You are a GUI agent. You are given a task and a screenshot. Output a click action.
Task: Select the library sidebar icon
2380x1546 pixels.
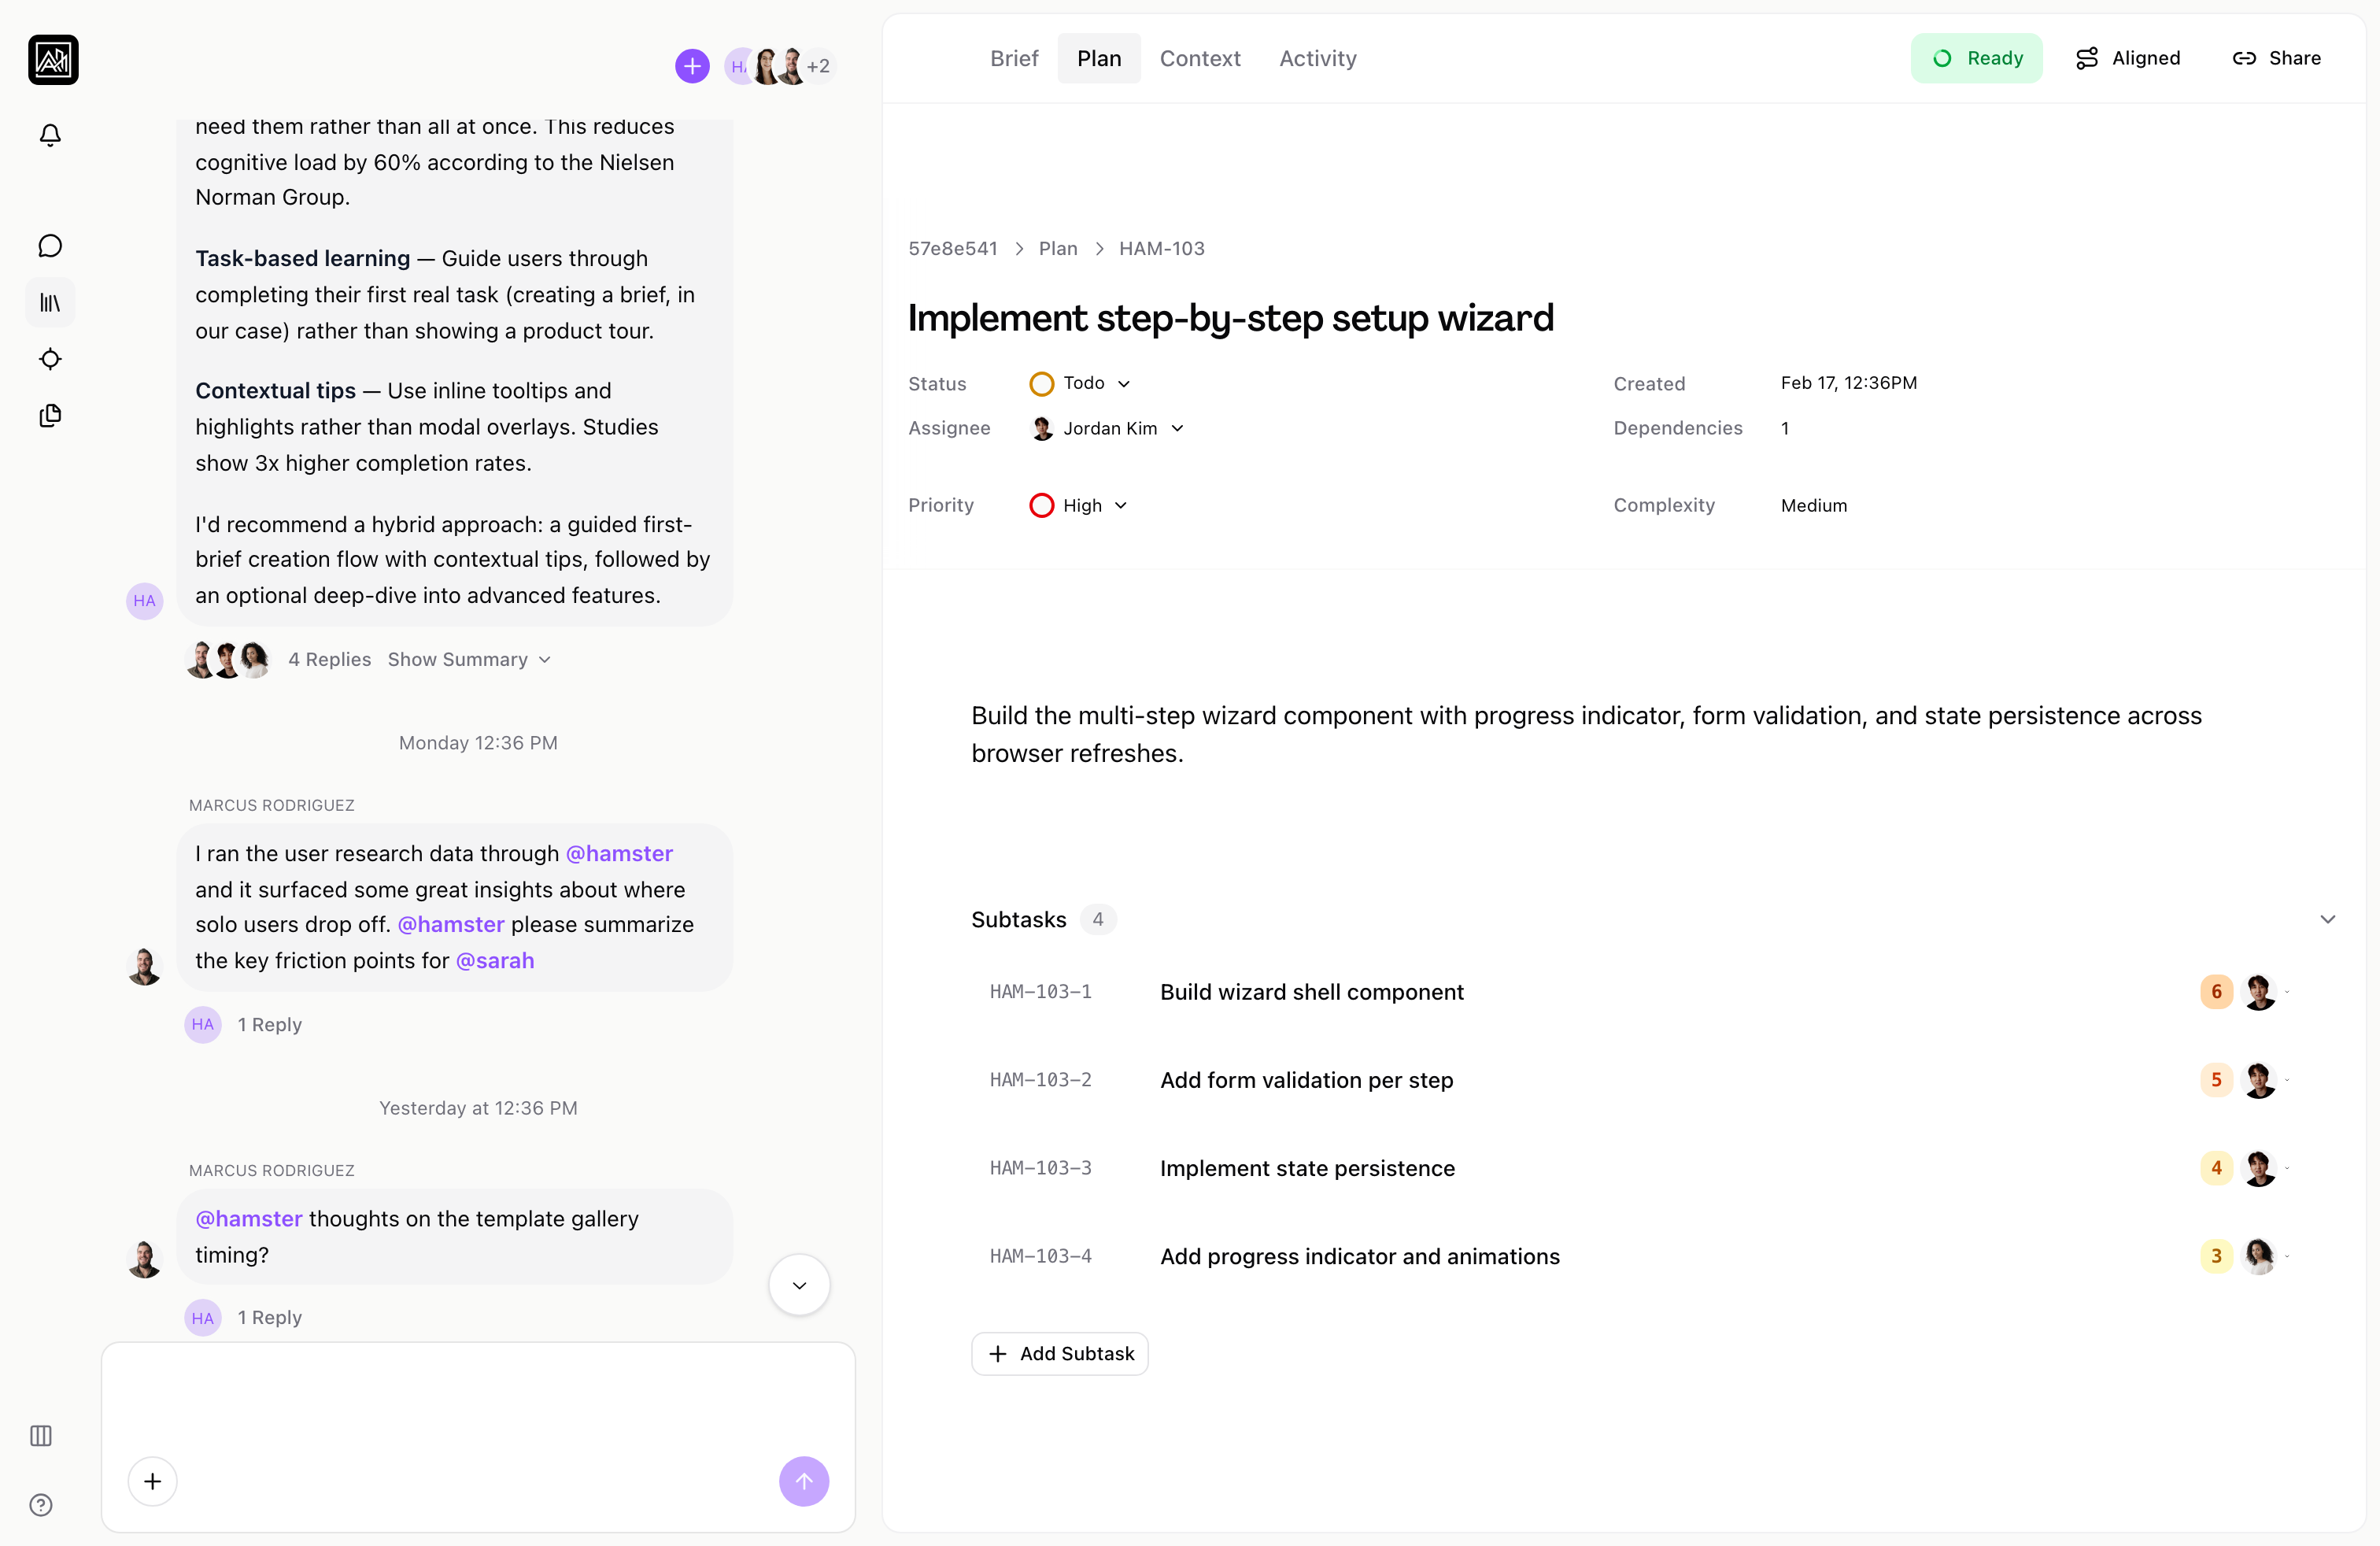(50, 302)
